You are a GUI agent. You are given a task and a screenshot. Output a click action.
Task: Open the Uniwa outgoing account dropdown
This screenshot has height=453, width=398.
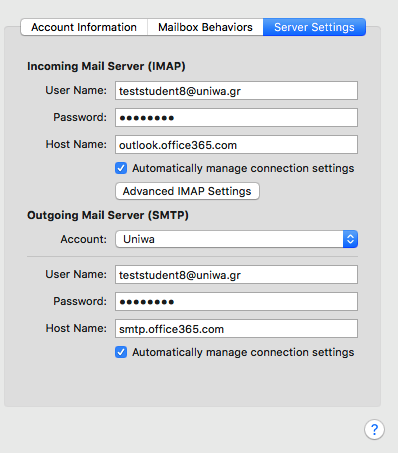point(236,239)
